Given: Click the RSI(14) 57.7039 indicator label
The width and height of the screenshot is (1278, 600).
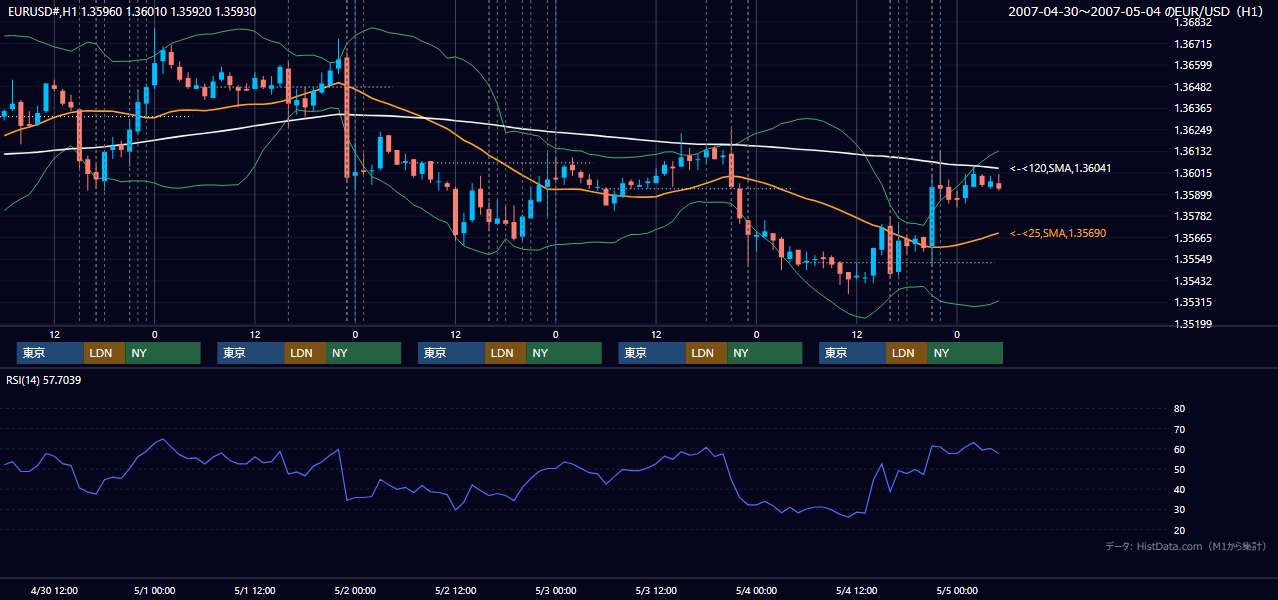Looking at the screenshot, I should pyautogui.click(x=44, y=380).
